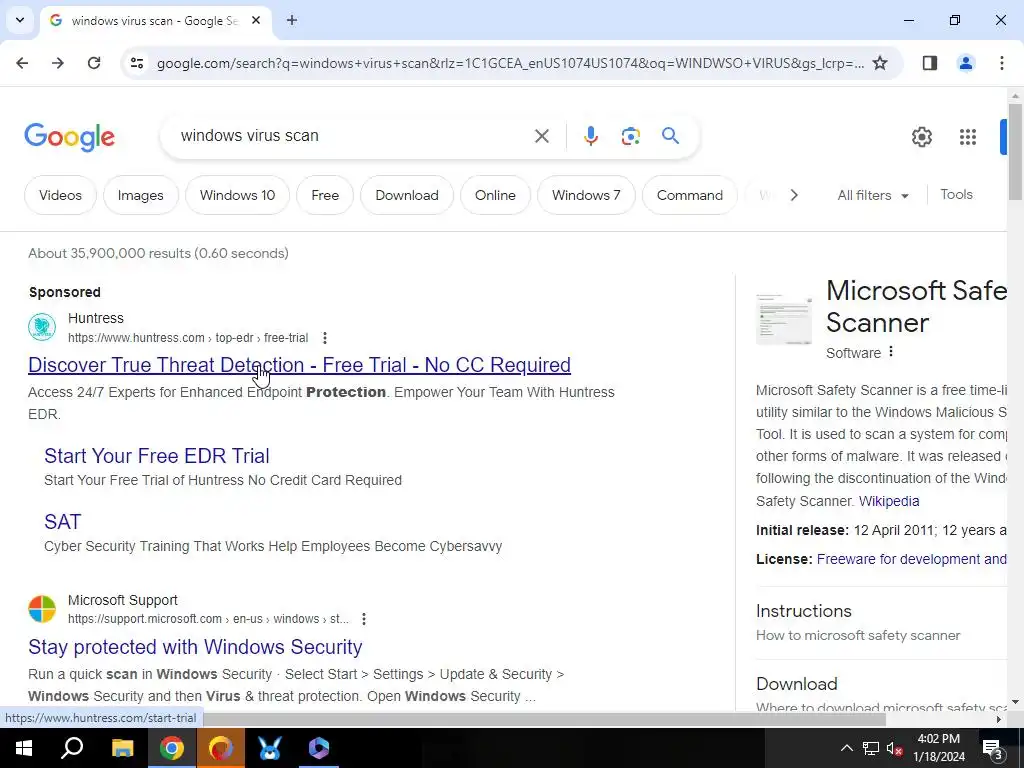View site information icon in address bar
Image resolution: width=1024 pixels, height=768 pixels.
point(137,63)
